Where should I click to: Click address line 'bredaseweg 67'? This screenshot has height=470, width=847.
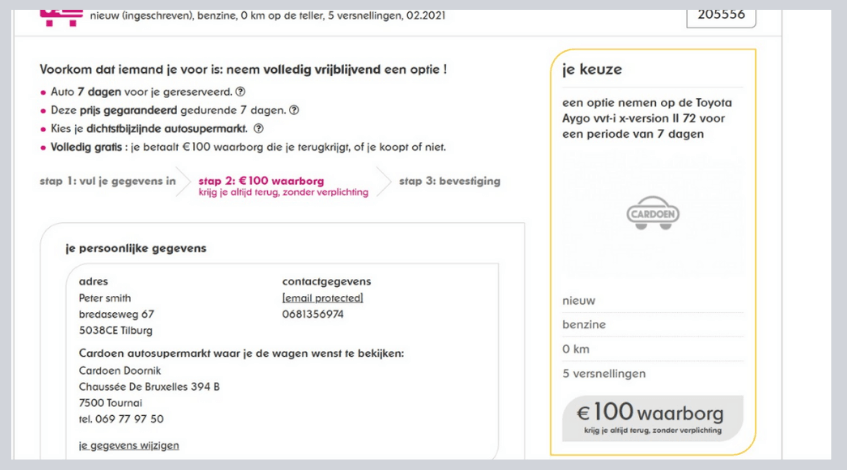116,314
